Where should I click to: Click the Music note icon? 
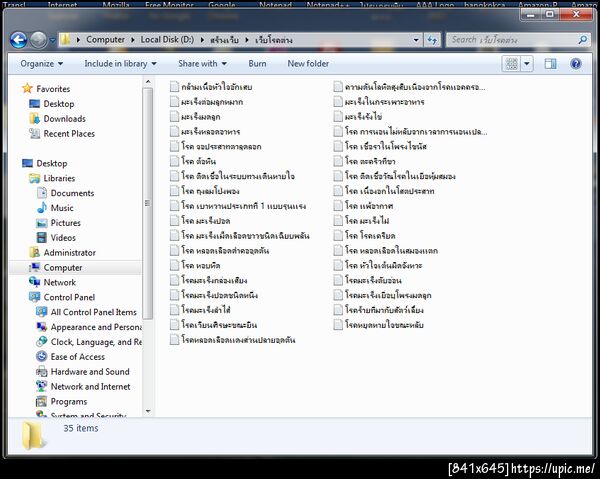point(42,208)
